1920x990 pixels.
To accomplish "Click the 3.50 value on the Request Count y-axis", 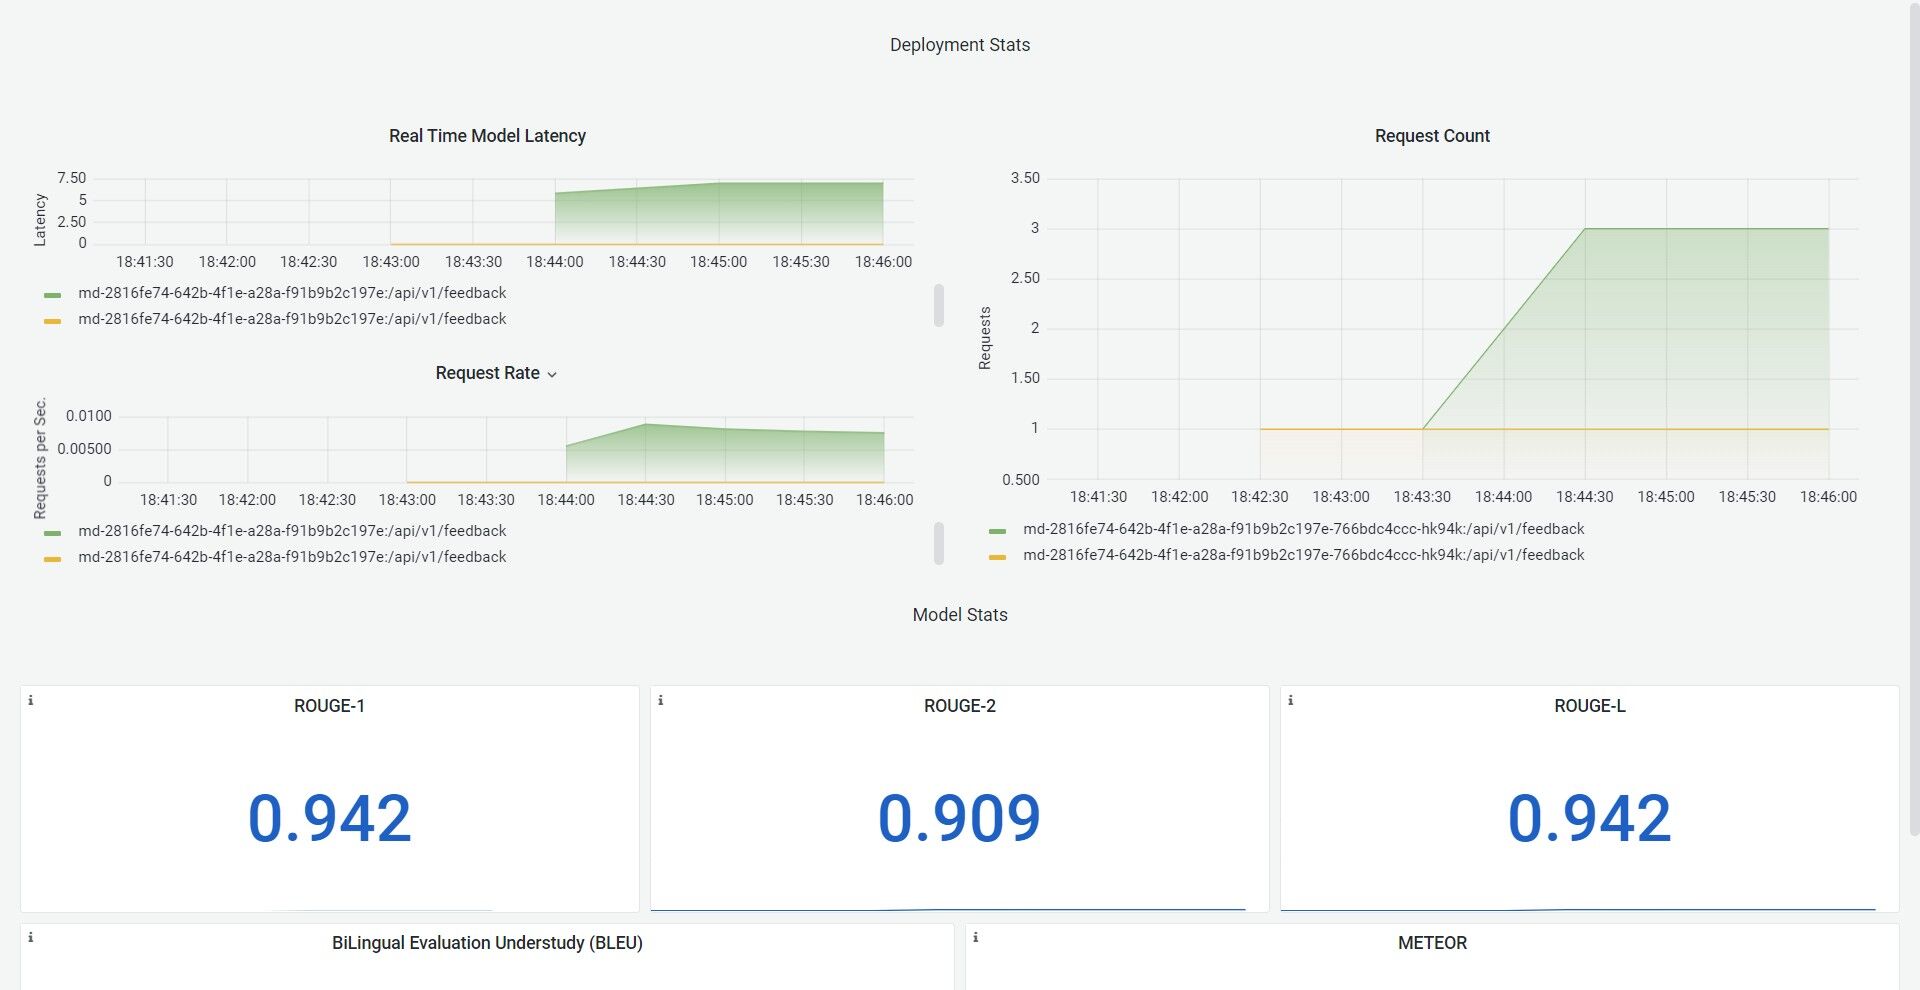I will 1025,178.
